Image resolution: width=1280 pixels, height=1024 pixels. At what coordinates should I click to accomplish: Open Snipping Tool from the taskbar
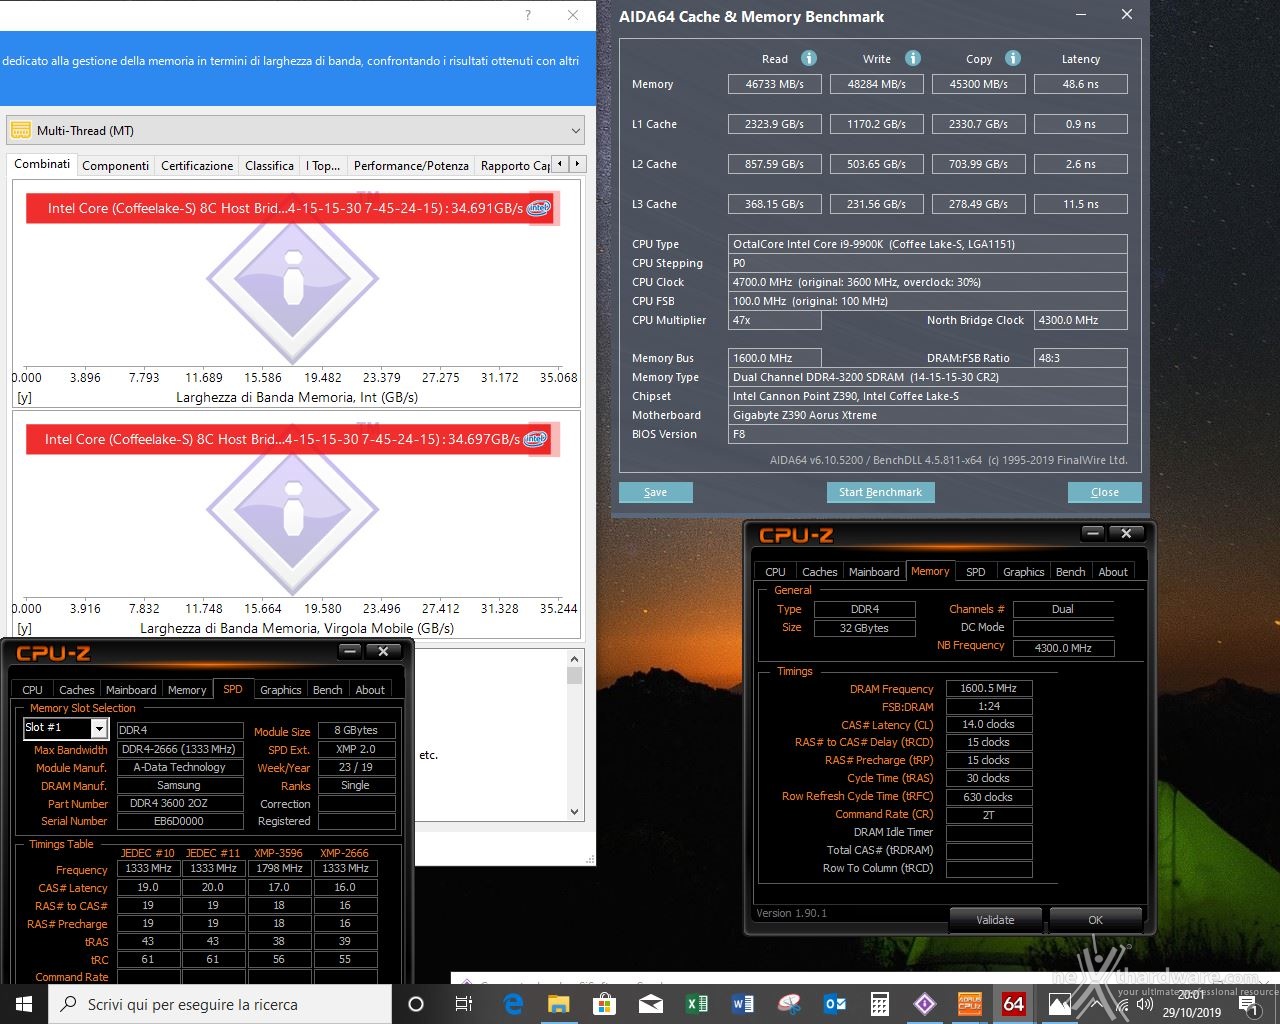click(789, 1004)
